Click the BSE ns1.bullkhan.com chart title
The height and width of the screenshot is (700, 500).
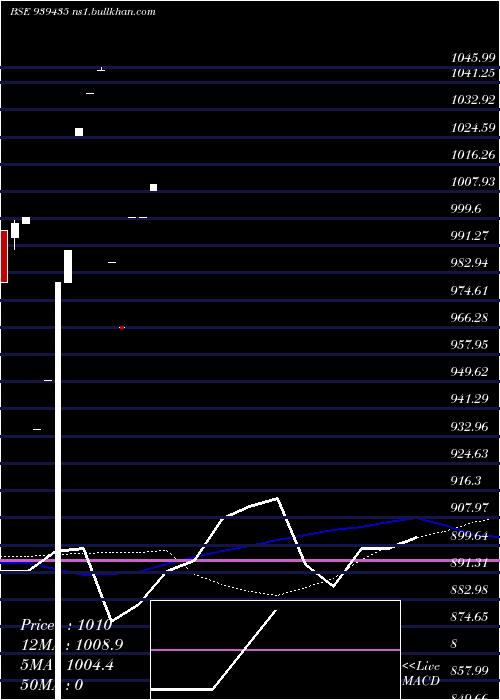click(83, 12)
